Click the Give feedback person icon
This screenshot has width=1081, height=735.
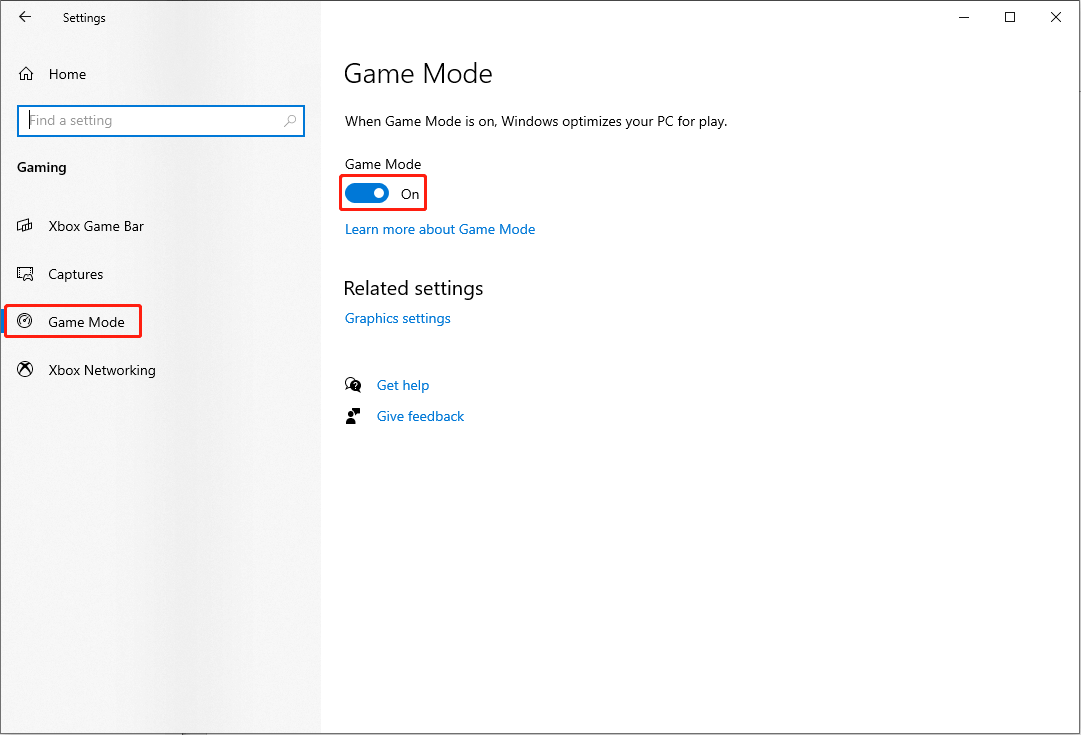point(353,416)
